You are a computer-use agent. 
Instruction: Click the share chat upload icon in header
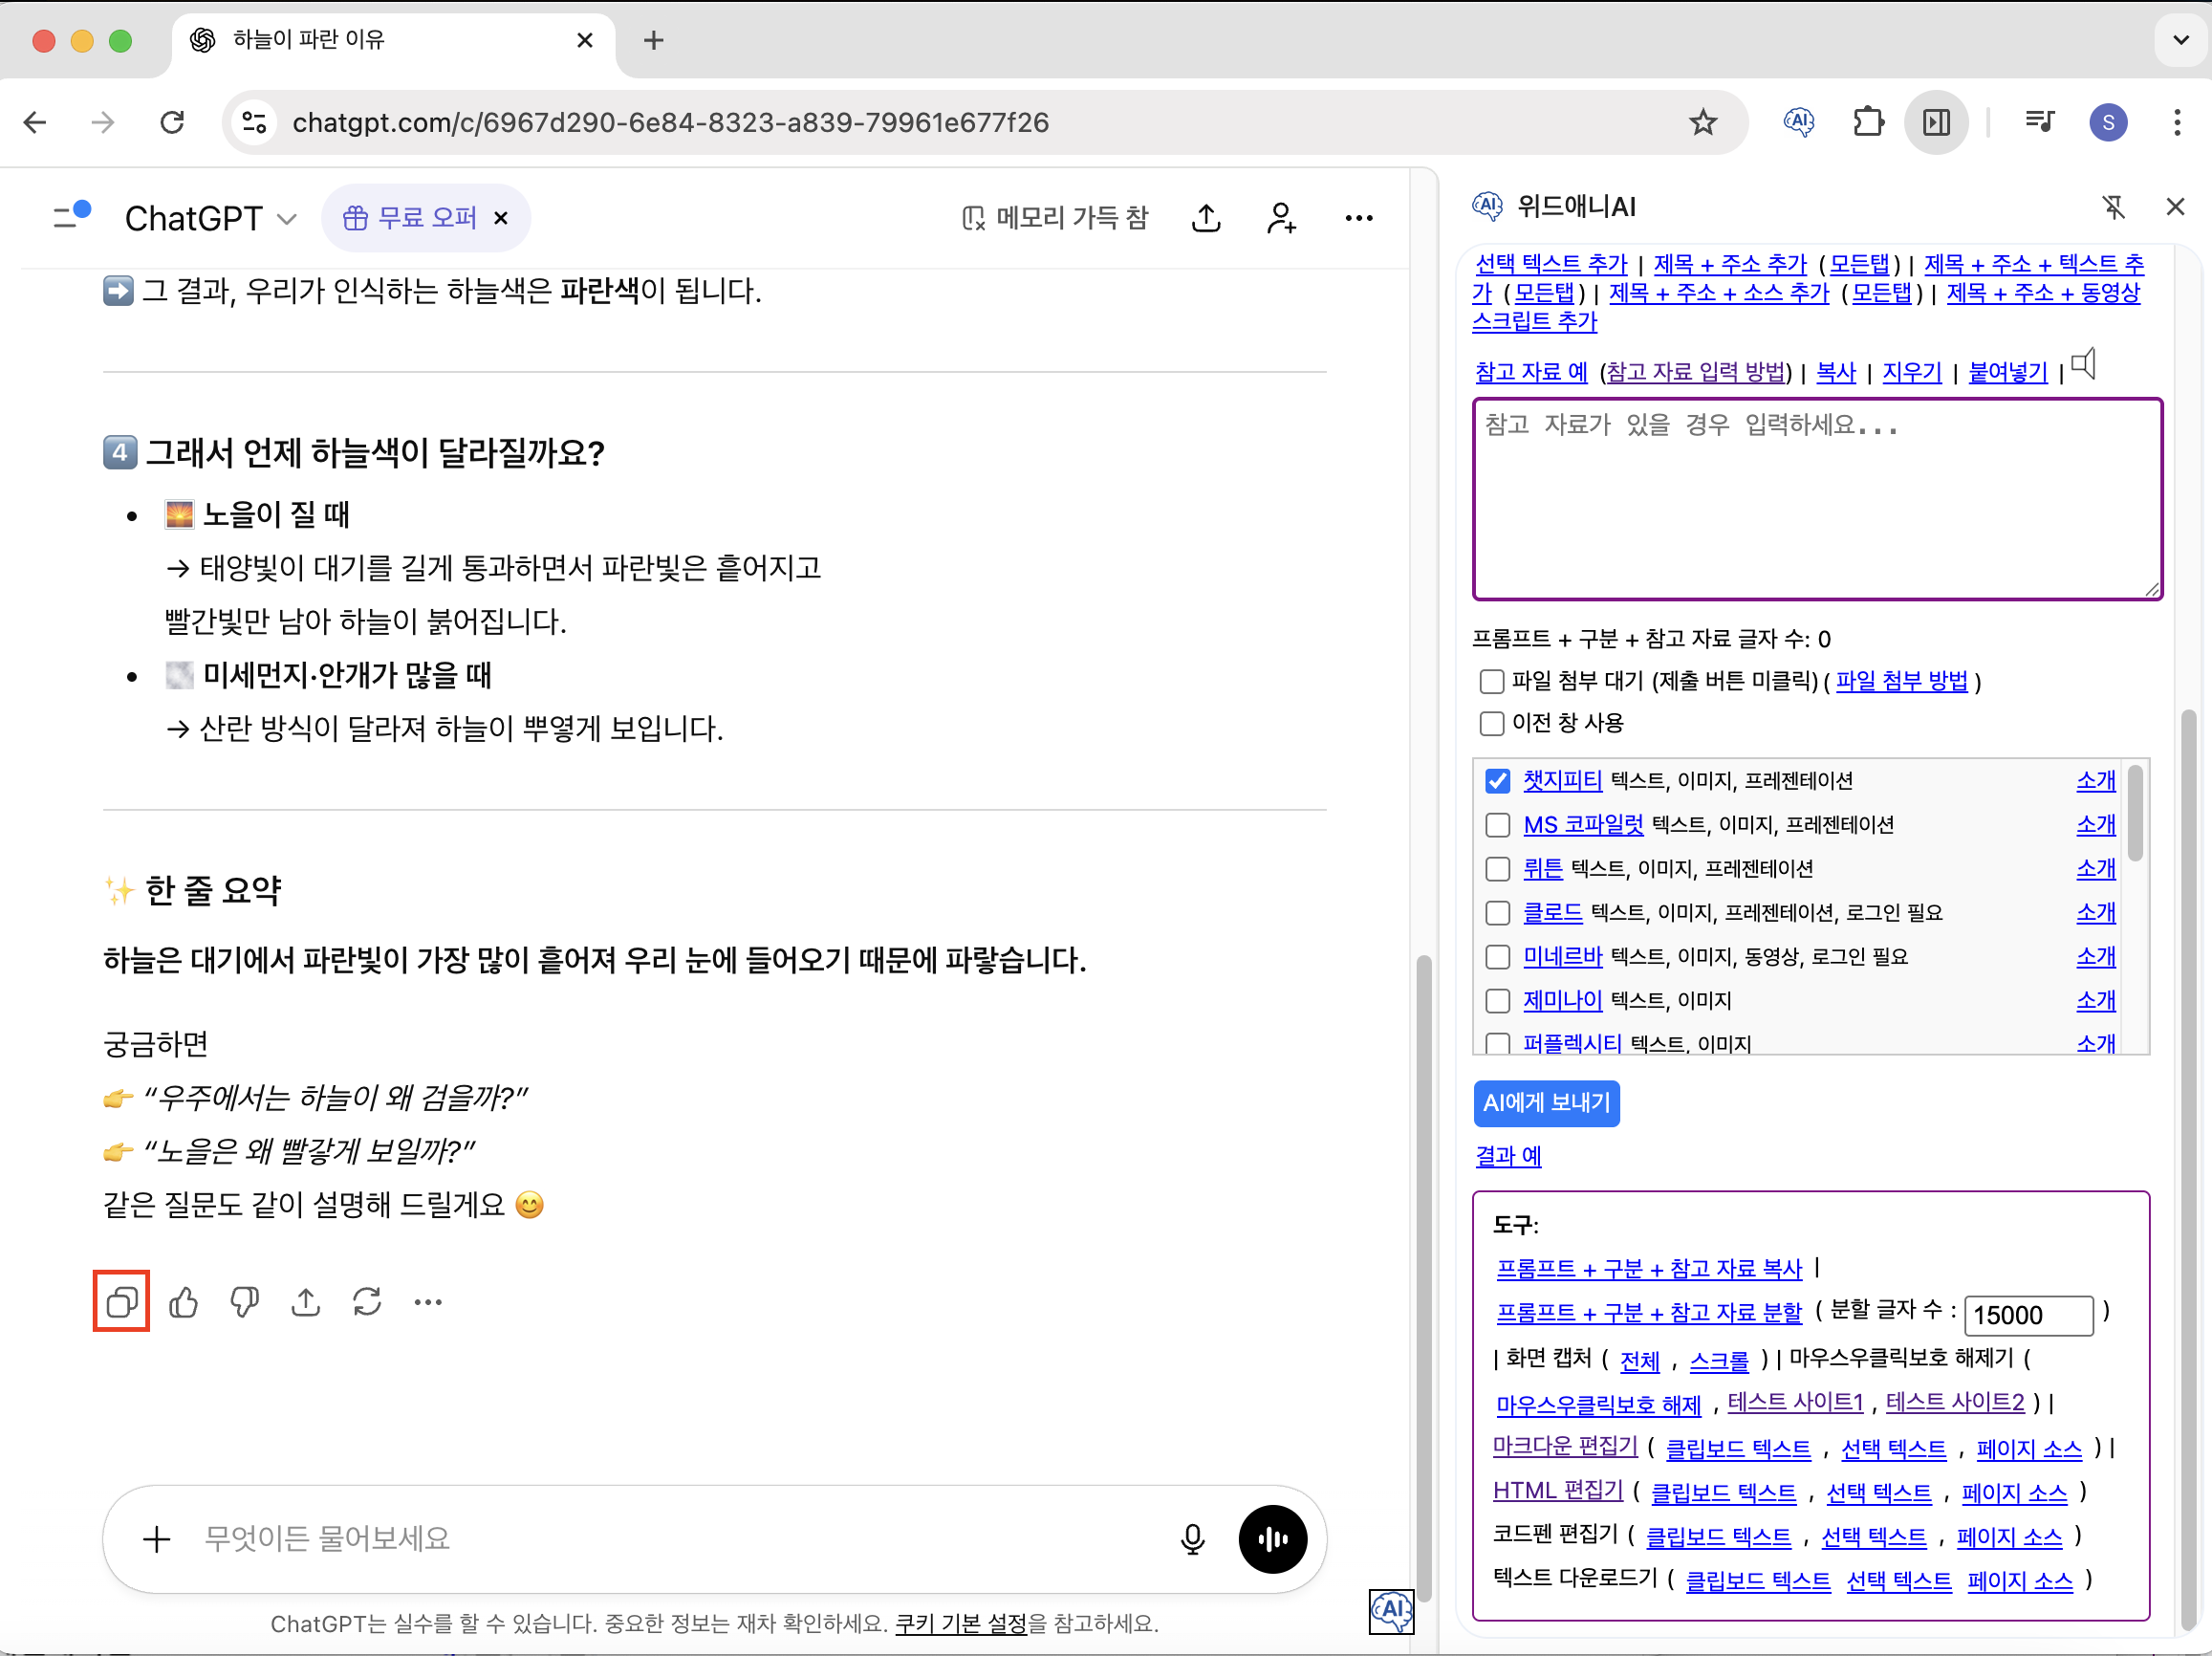coord(1207,218)
